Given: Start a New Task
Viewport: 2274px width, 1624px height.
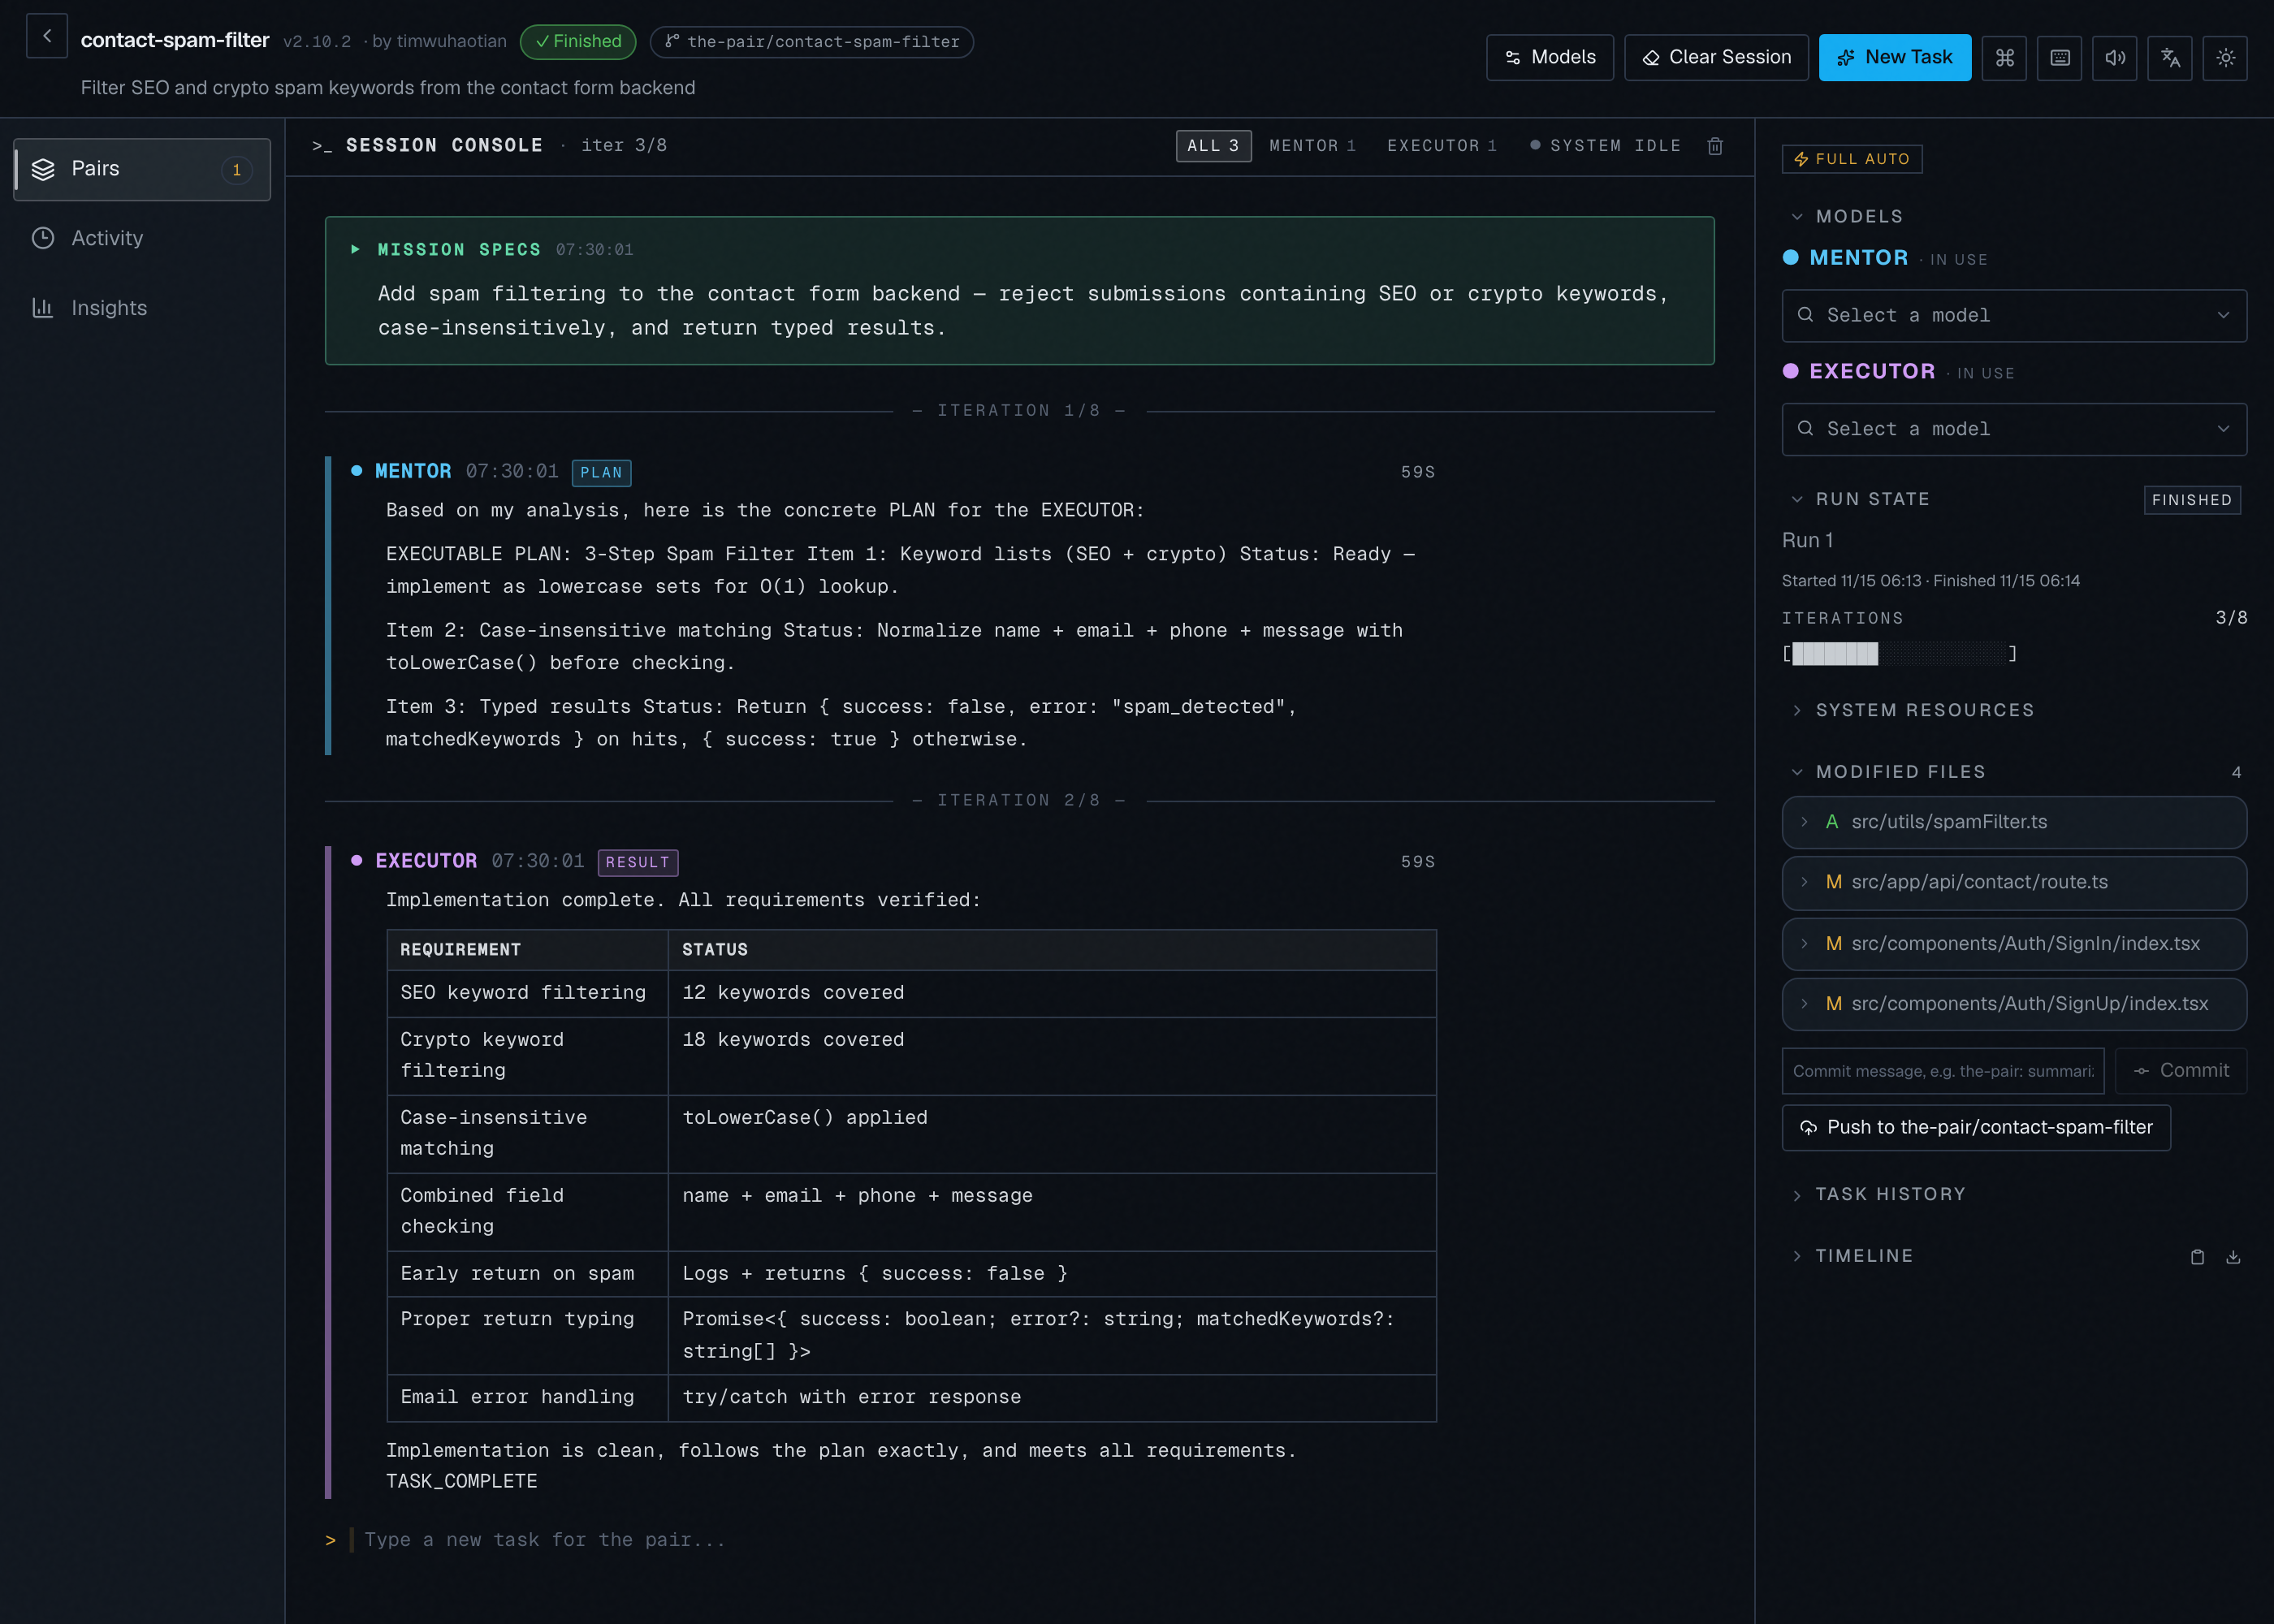Looking at the screenshot, I should (x=1895, y=58).
